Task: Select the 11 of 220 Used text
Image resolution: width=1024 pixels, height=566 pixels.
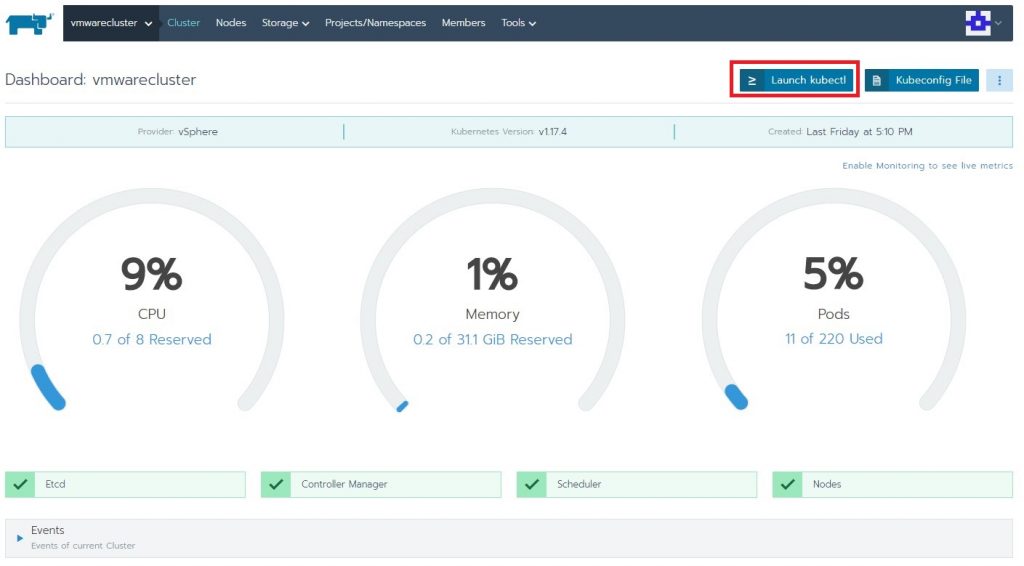Action: (833, 339)
